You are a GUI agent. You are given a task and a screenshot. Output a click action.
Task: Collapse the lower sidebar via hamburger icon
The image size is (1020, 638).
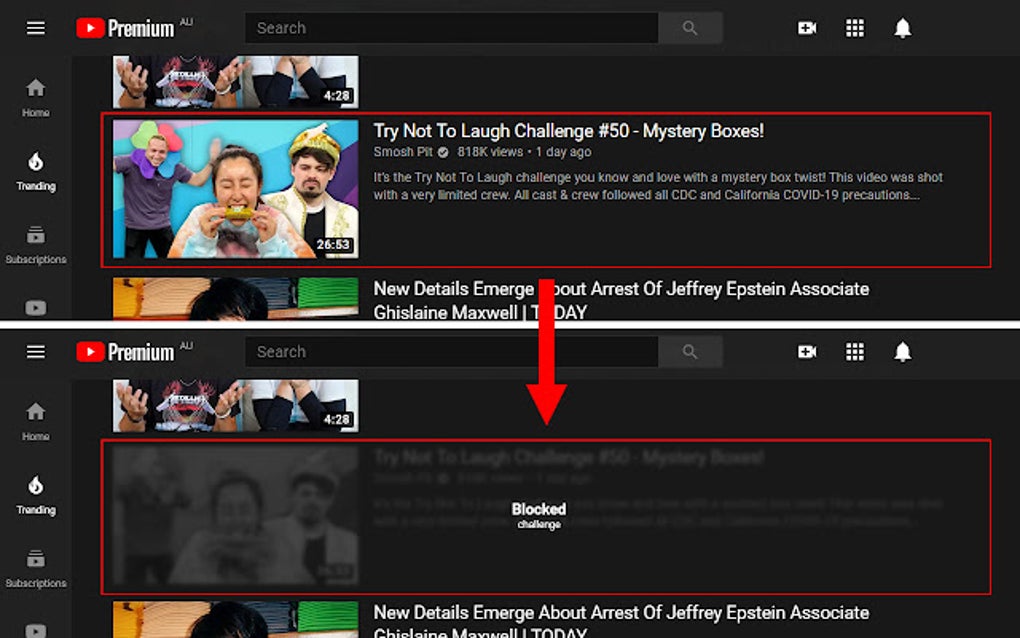(35, 351)
